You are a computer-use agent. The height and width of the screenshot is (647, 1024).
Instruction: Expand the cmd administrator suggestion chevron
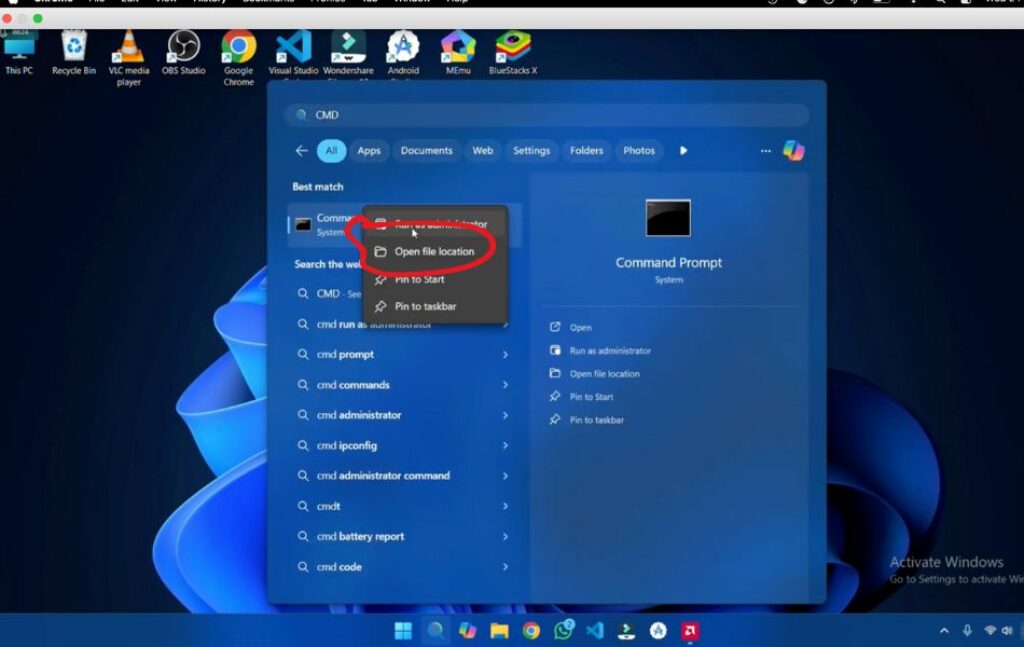pyautogui.click(x=505, y=415)
